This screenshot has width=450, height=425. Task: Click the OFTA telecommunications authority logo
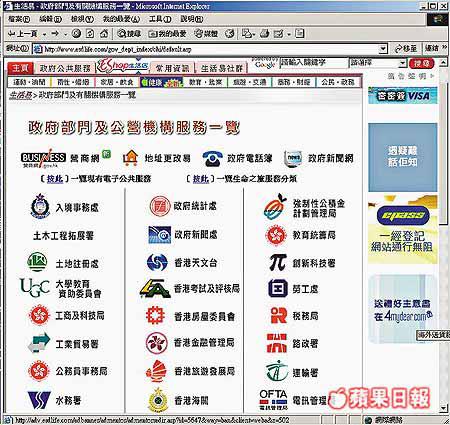(x=273, y=400)
